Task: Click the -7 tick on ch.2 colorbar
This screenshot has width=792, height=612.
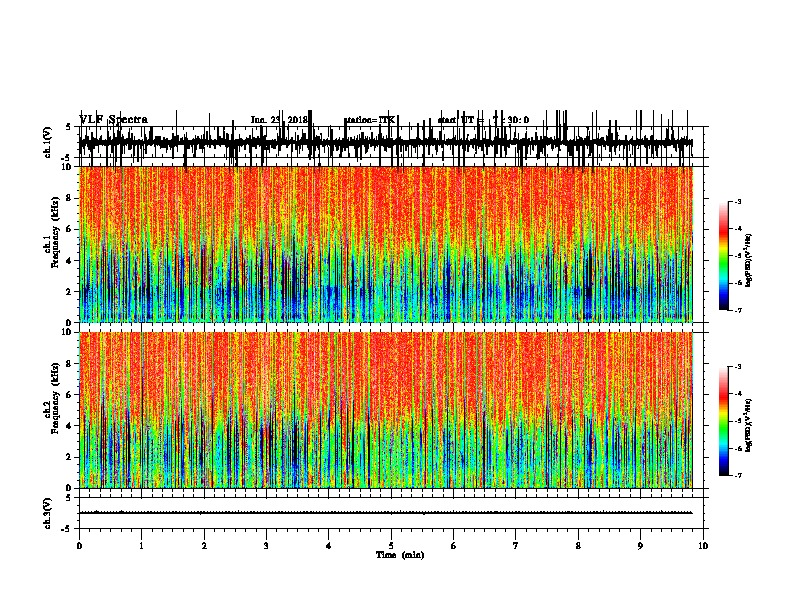Action: click(x=737, y=476)
